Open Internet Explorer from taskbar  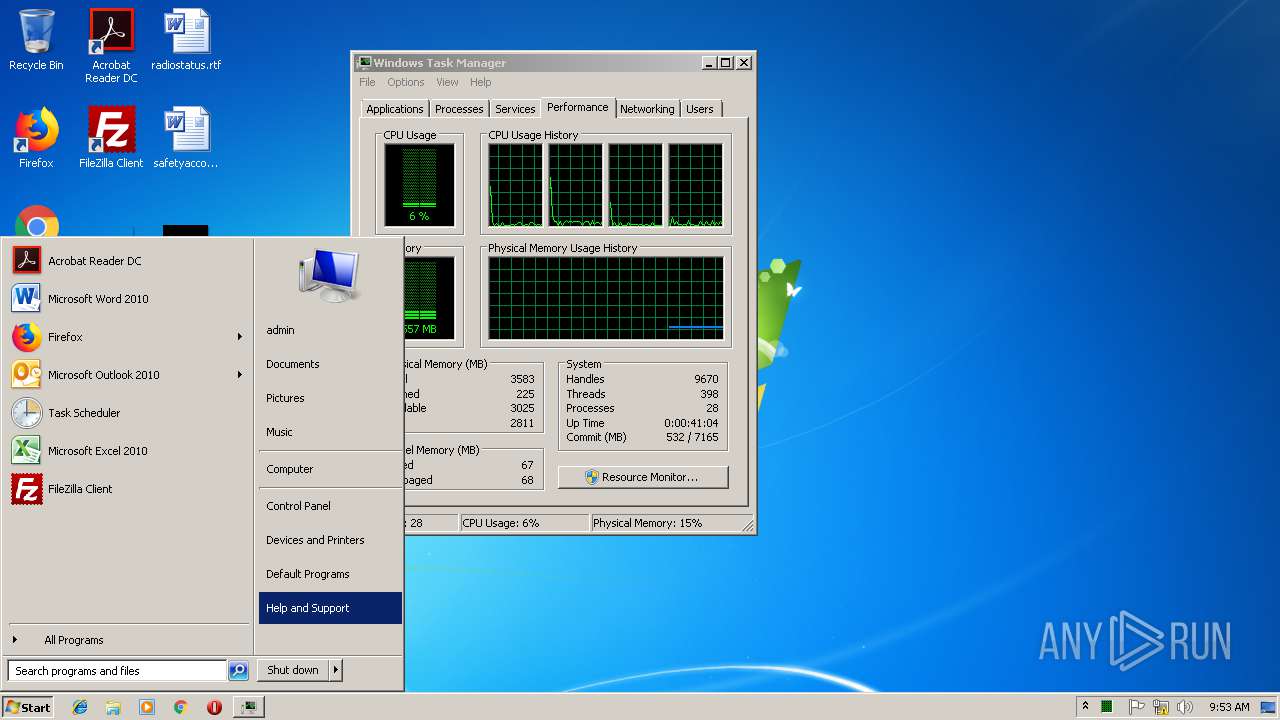80,707
